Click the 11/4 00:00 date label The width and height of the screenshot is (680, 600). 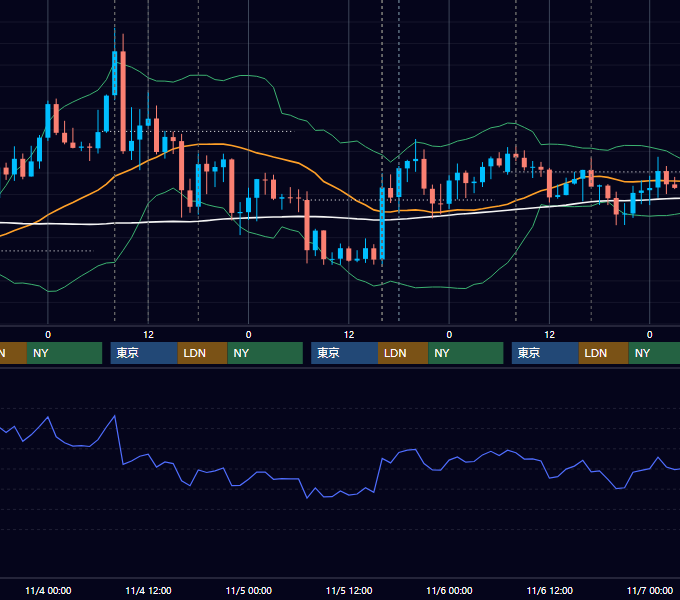pos(48,590)
